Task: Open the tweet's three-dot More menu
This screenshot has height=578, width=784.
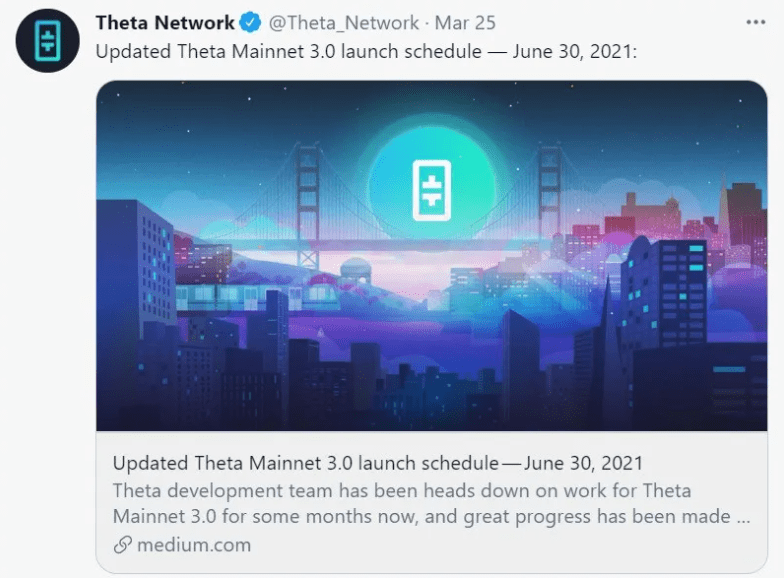Action: click(755, 22)
